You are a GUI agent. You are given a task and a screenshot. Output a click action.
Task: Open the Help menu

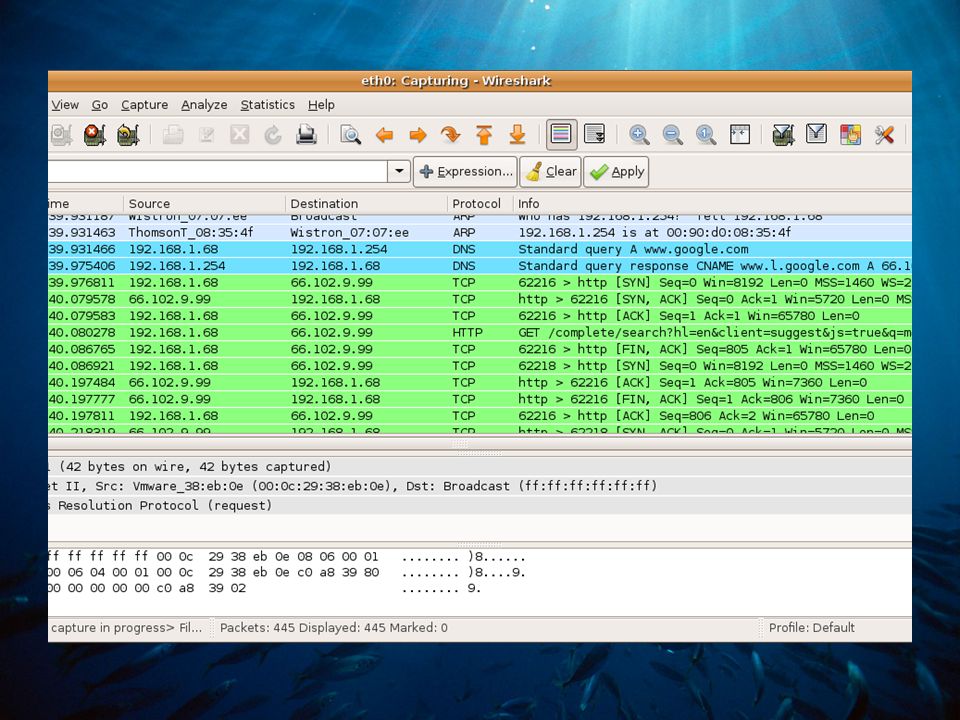point(321,105)
